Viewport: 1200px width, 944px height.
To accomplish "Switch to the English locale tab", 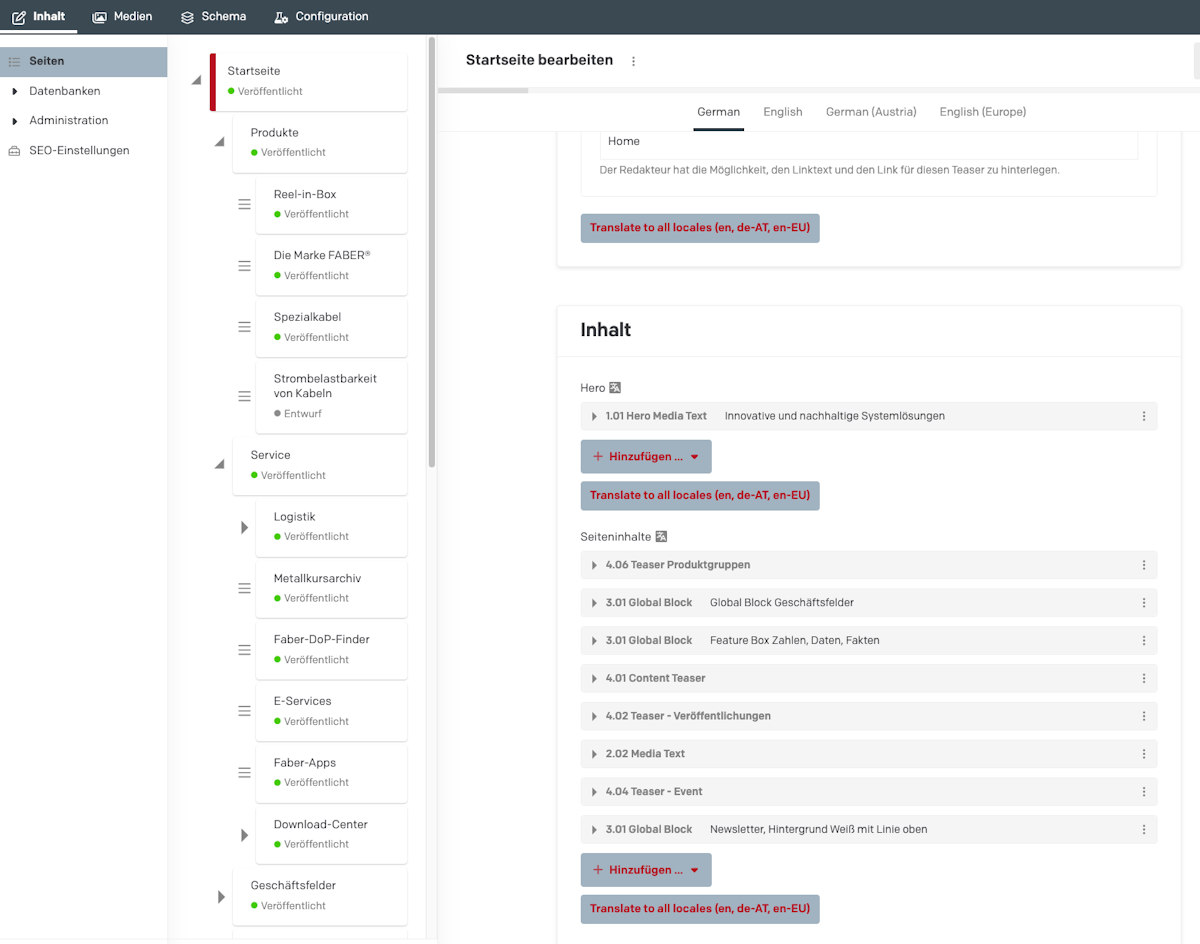I will tap(783, 112).
